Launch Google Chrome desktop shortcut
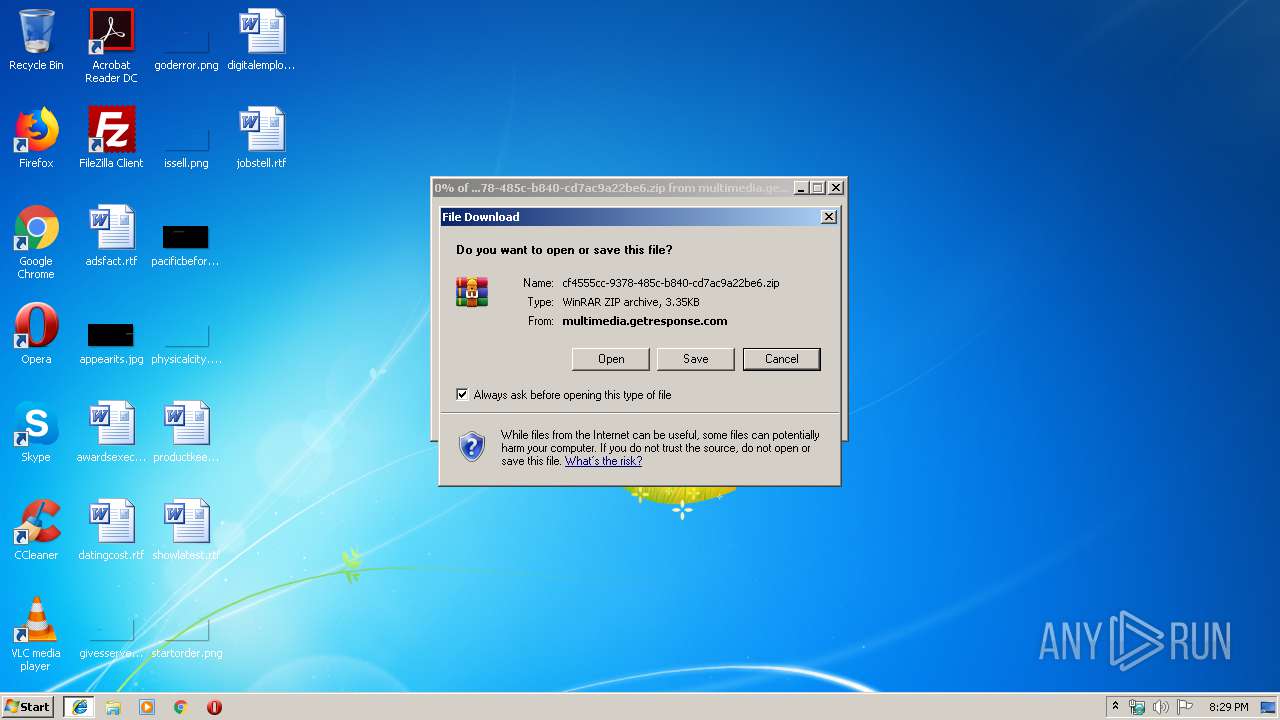Screen dimensions: 1280x720 coord(36,242)
